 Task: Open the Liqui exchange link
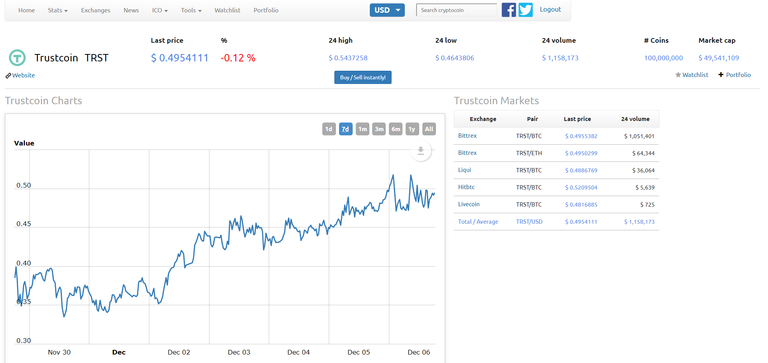pos(464,170)
